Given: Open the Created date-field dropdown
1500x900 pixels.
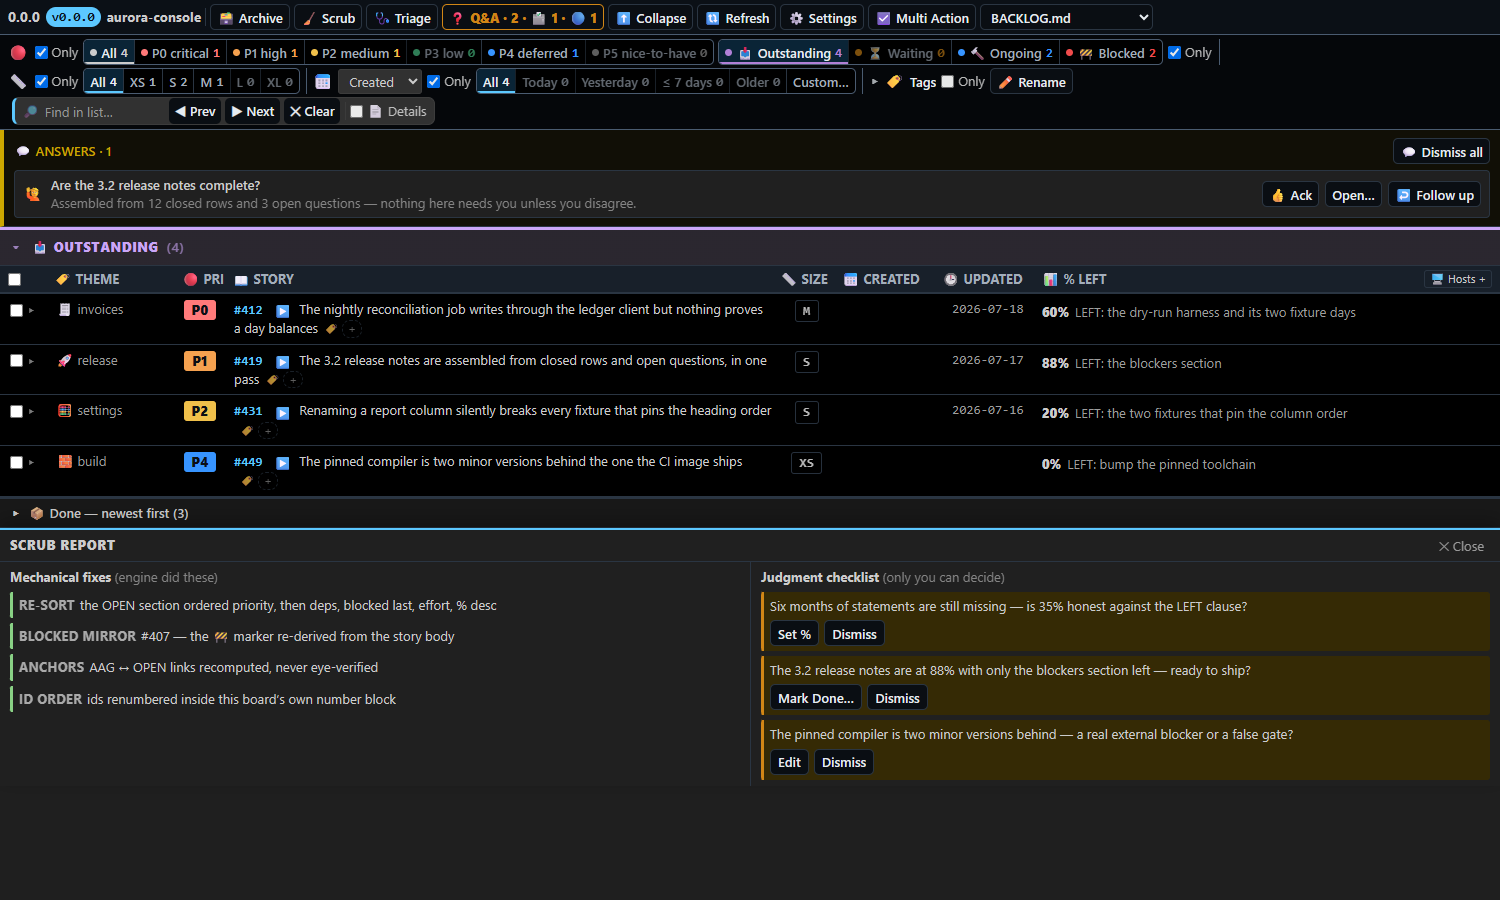Looking at the screenshot, I should (379, 82).
